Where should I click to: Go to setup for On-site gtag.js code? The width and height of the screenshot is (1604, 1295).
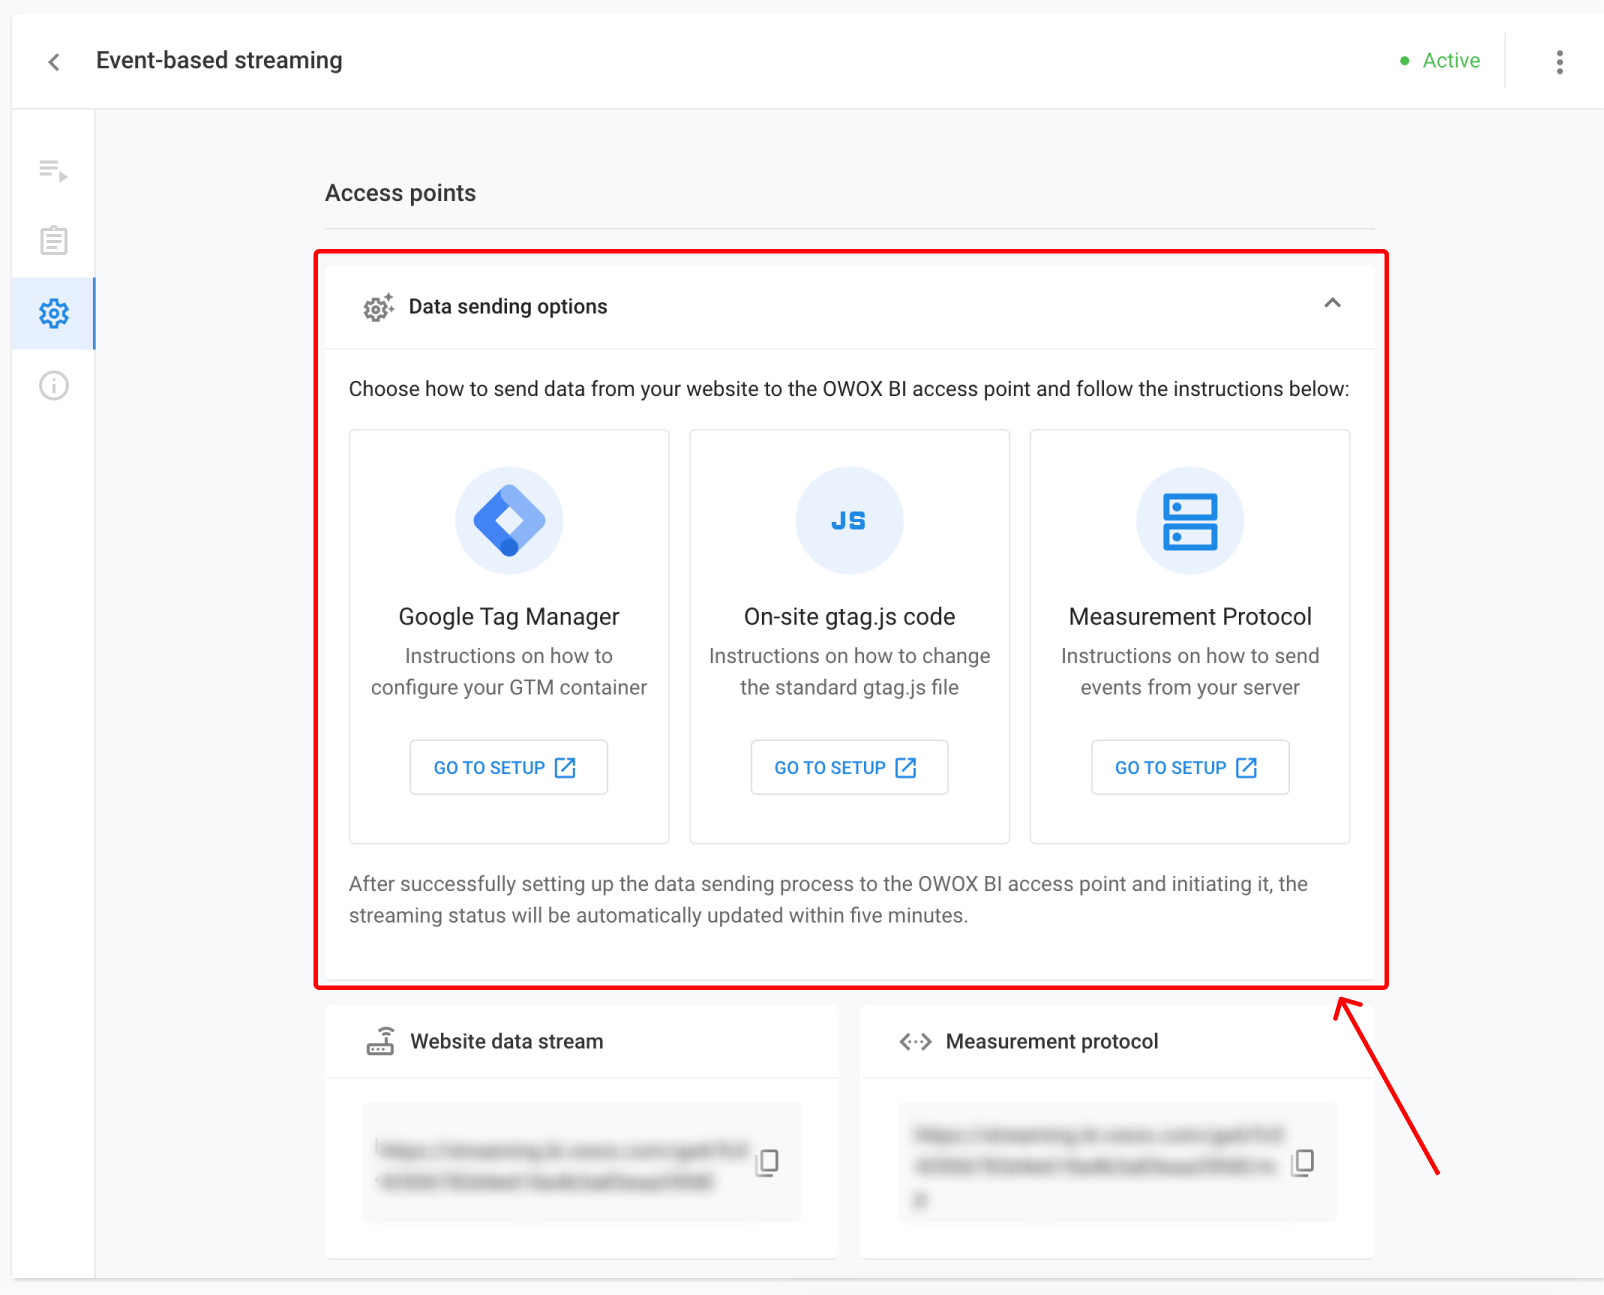point(849,767)
